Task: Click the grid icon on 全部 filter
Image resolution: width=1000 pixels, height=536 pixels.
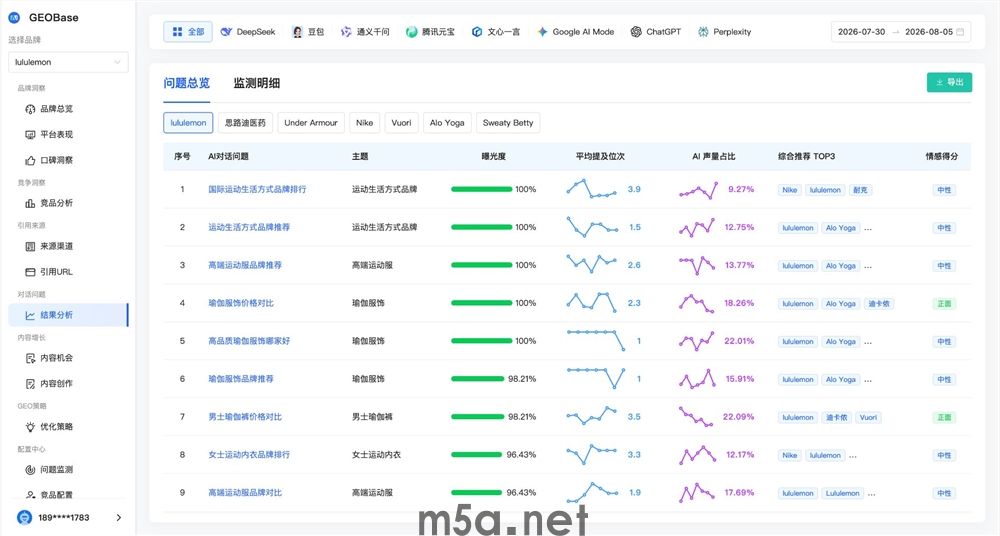Action: (177, 32)
